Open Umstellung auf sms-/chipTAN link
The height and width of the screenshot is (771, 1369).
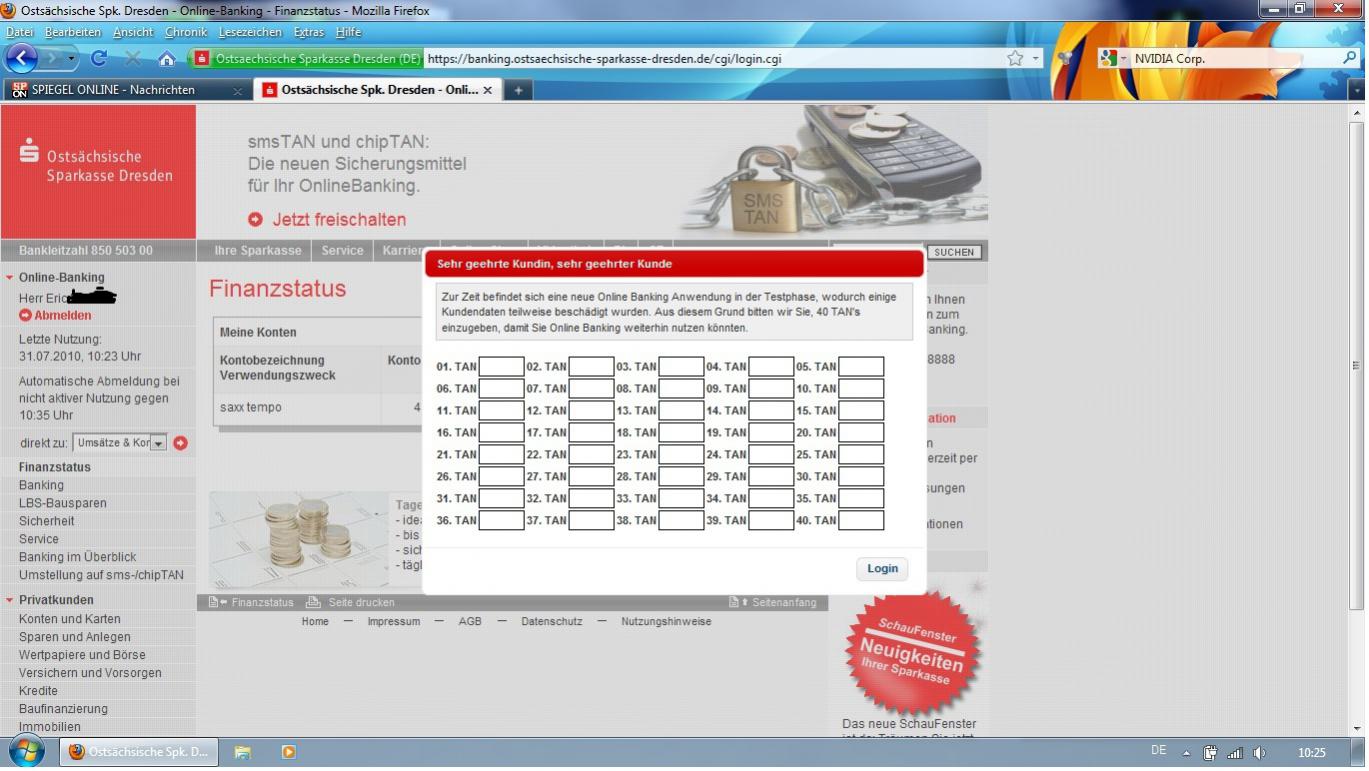(101, 575)
